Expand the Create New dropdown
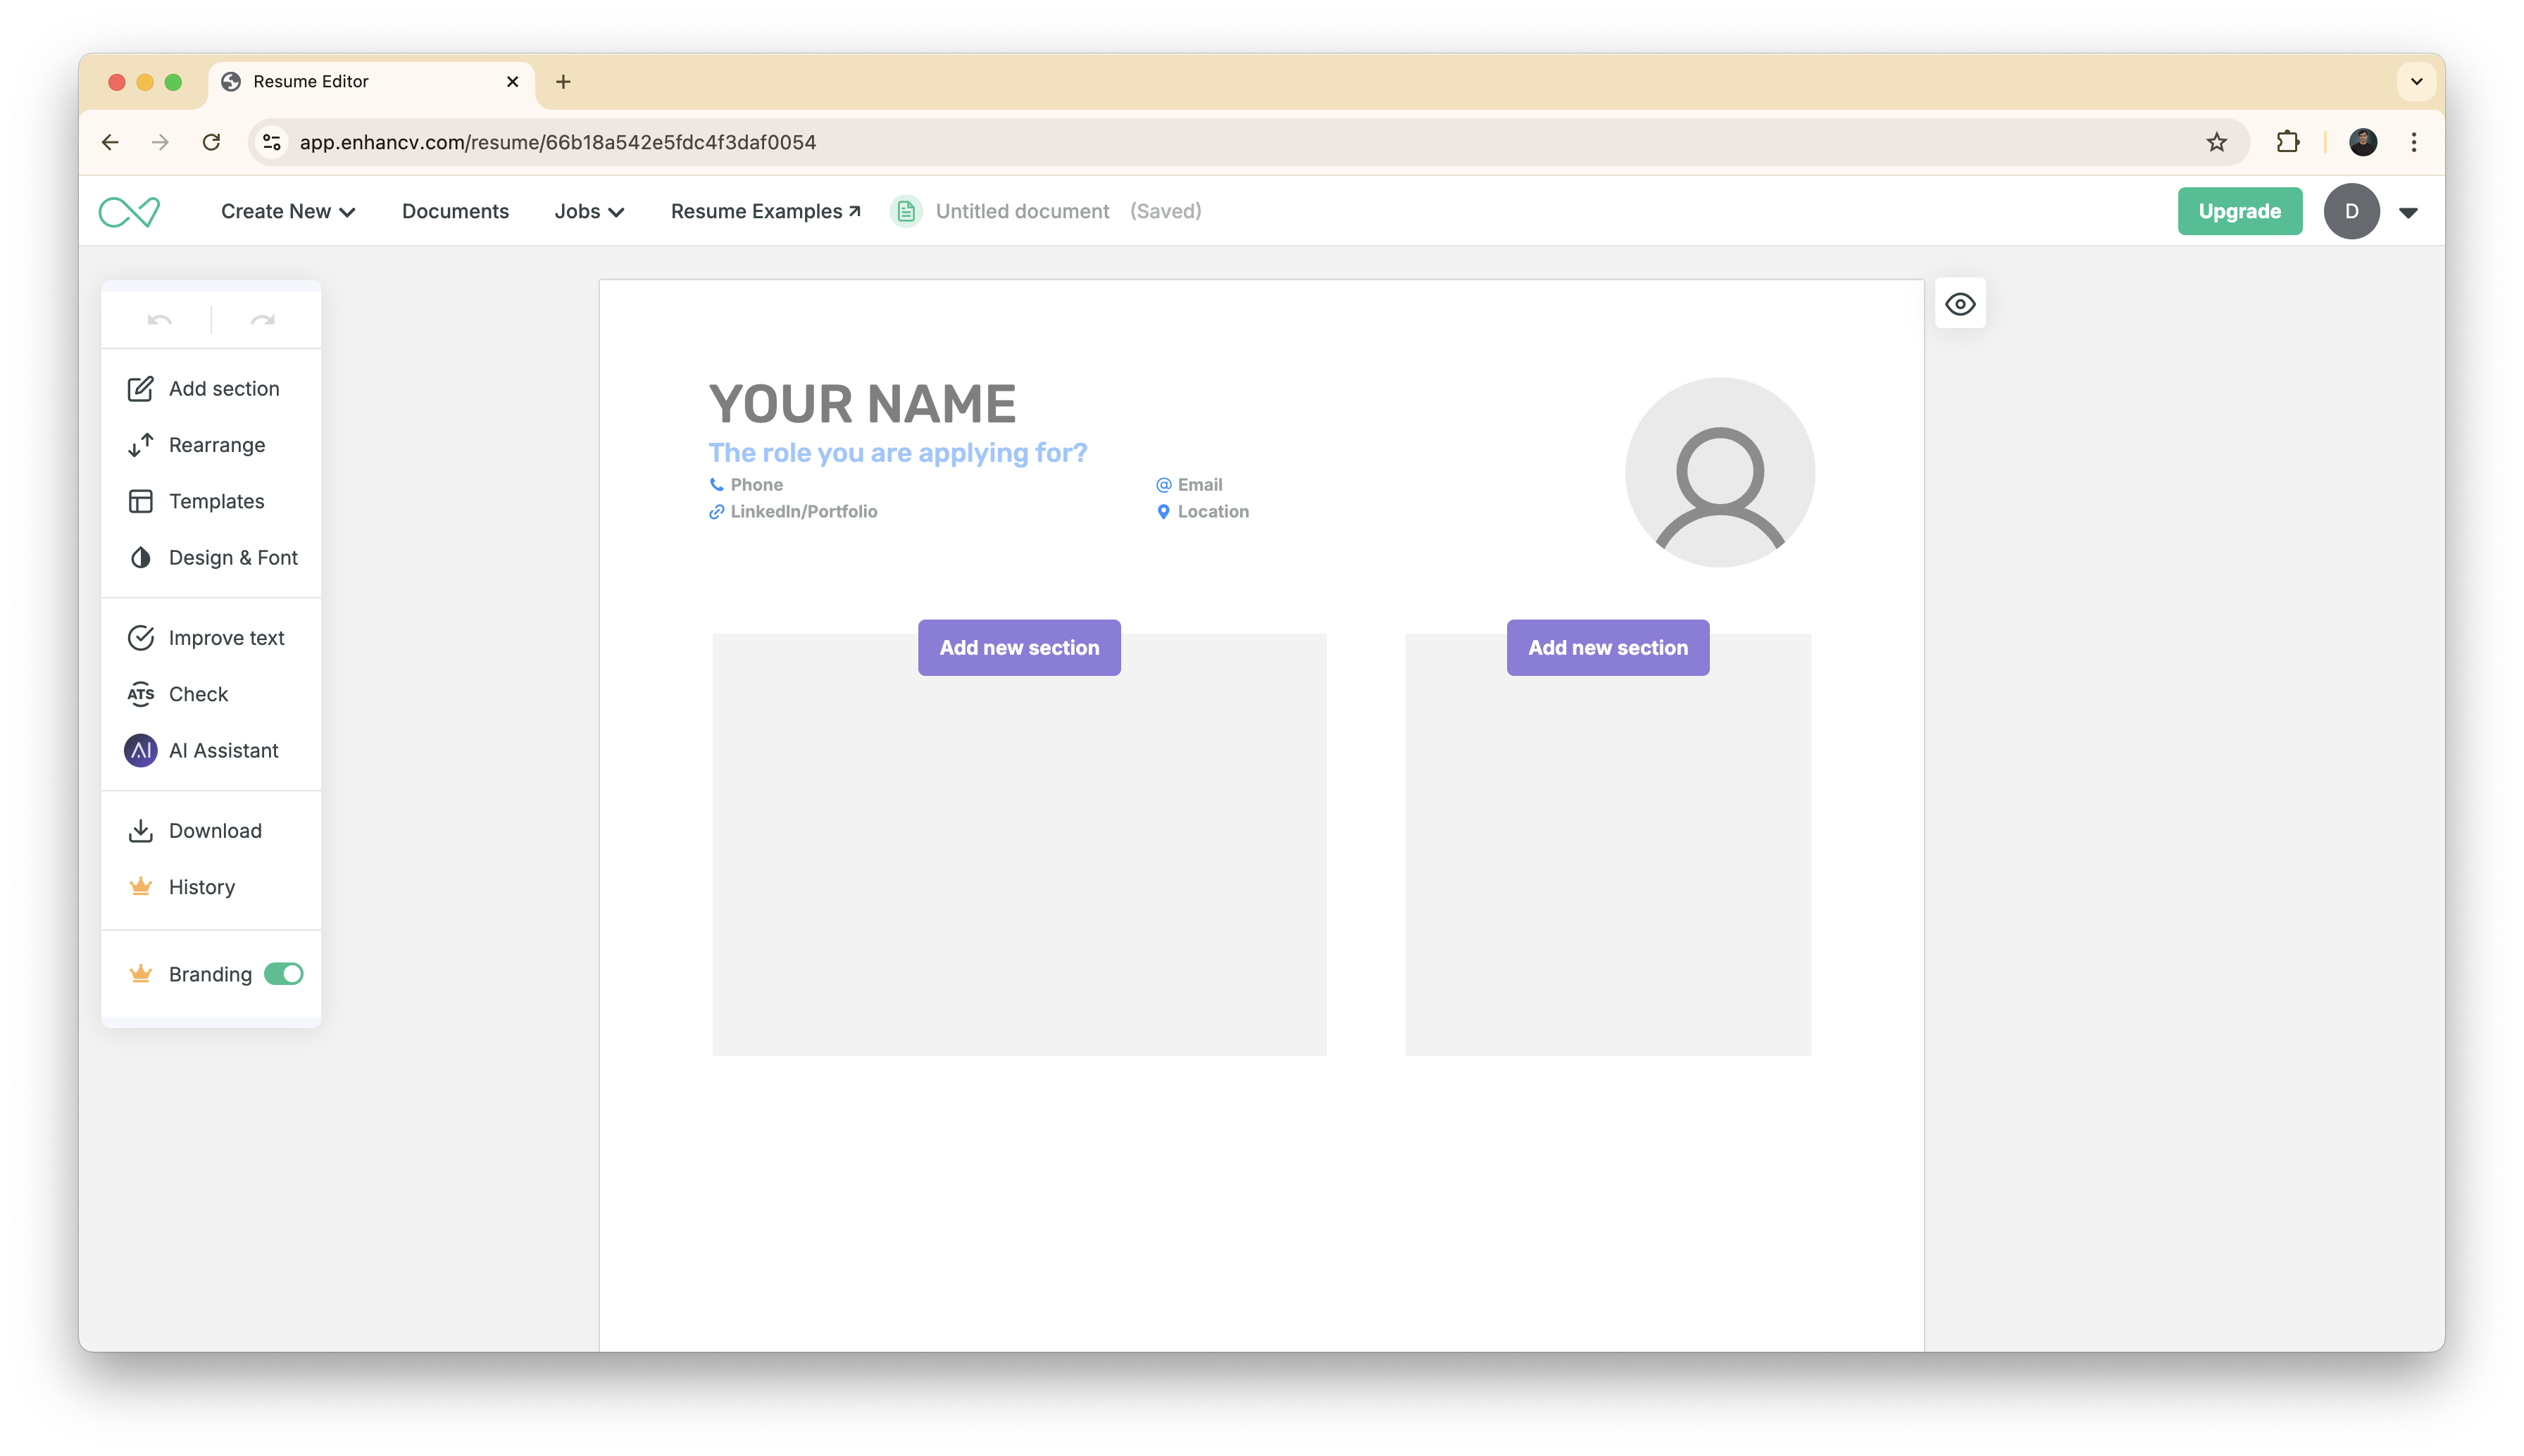The image size is (2524, 1456). coord(288,211)
